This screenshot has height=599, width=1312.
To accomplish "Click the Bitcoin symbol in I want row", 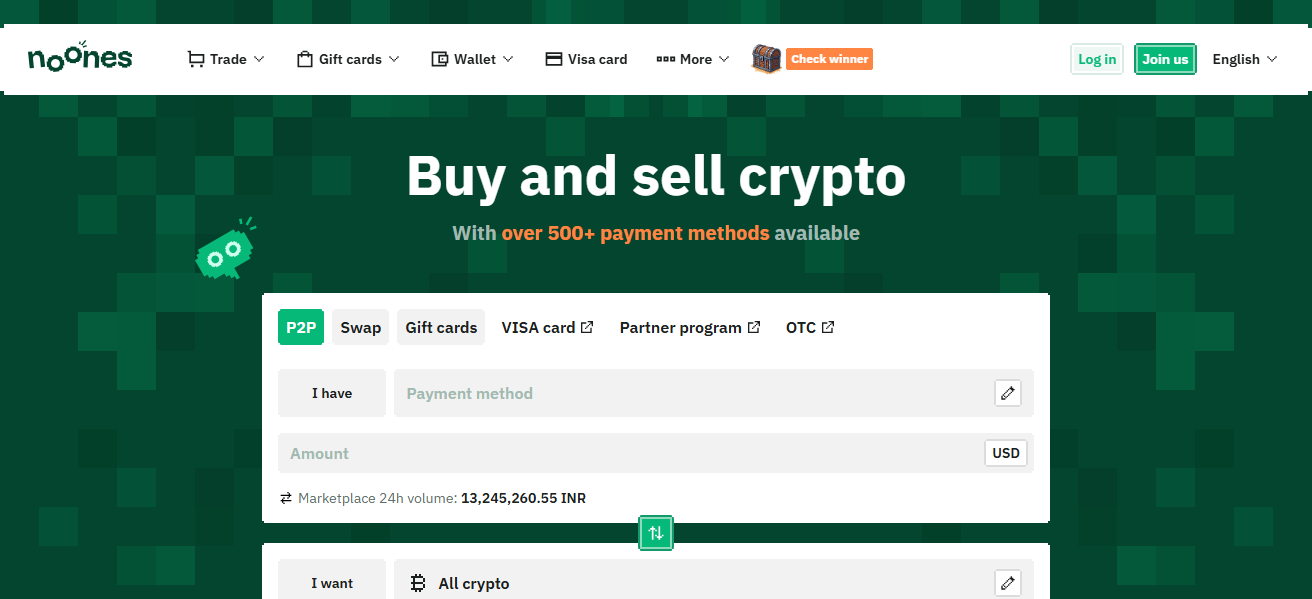I will click(419, 583).
